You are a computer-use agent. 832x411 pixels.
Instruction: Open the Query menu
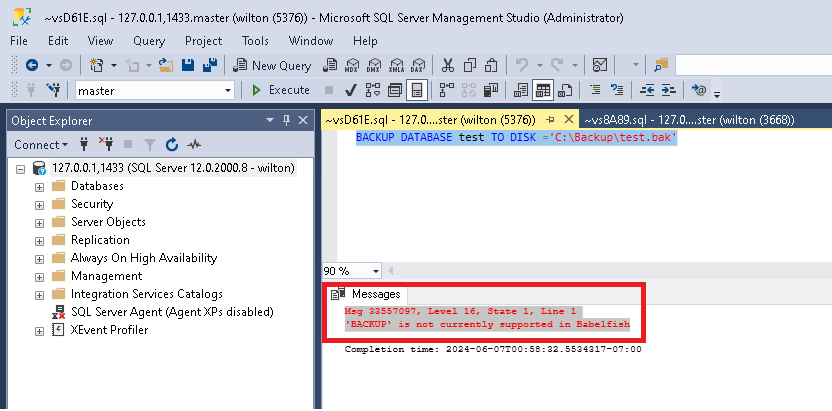click(x=149, y=41)
